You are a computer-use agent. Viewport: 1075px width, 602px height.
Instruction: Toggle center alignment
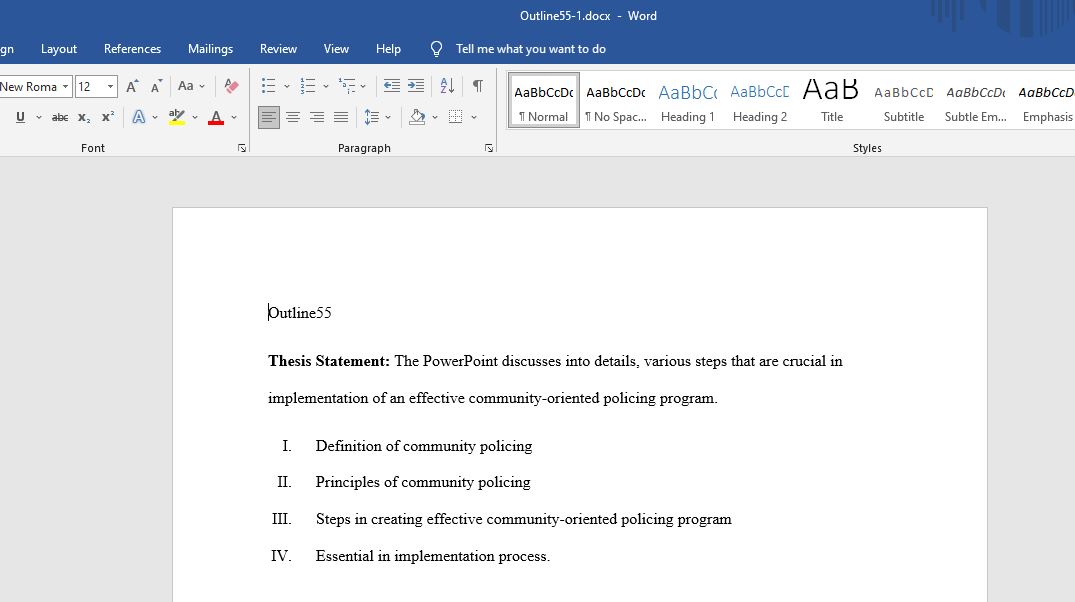pyautogui.click(x=293, y=117)
